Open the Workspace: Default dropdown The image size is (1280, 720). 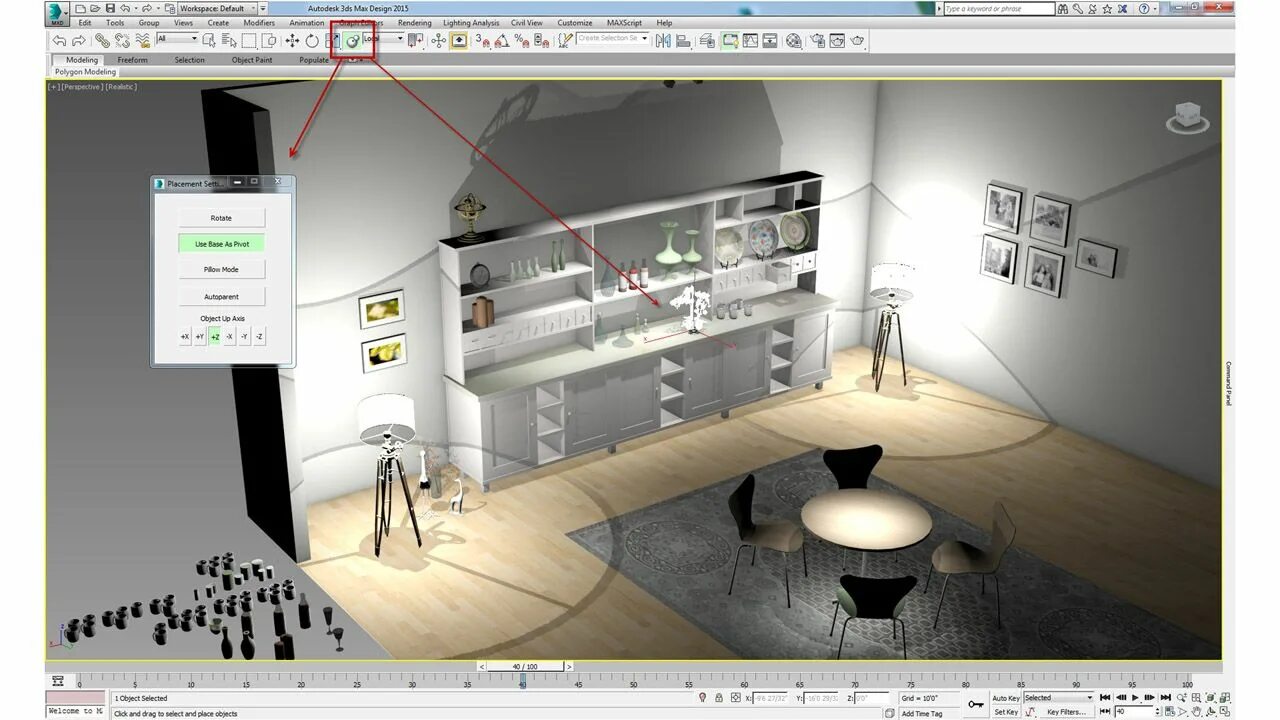[x=217, y=8]
